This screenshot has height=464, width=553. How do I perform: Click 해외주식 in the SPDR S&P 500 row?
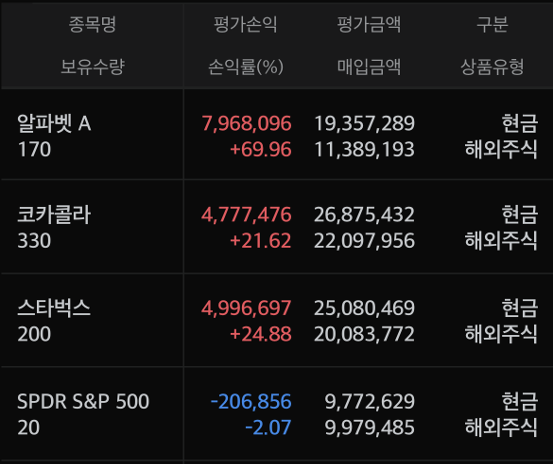point(501,427)
